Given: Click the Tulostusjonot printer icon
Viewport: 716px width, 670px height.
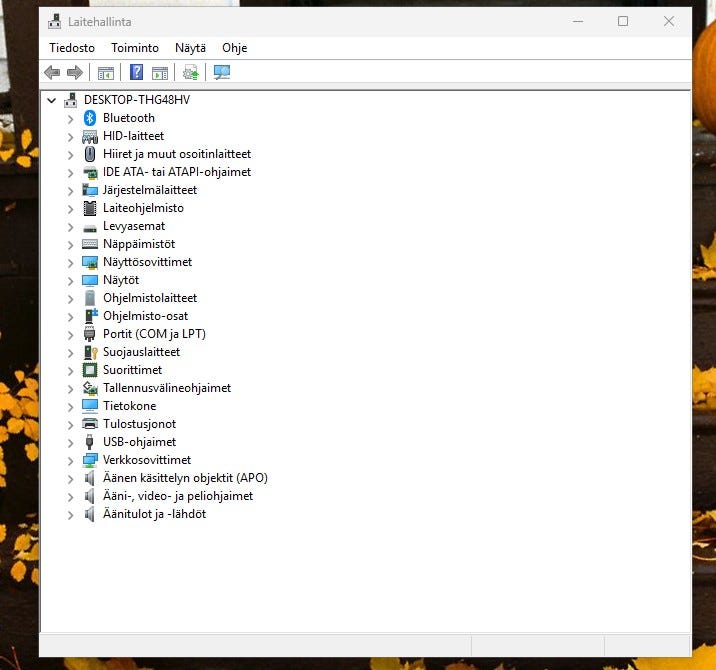Looking at the screenshot, I should pos(90,424).
